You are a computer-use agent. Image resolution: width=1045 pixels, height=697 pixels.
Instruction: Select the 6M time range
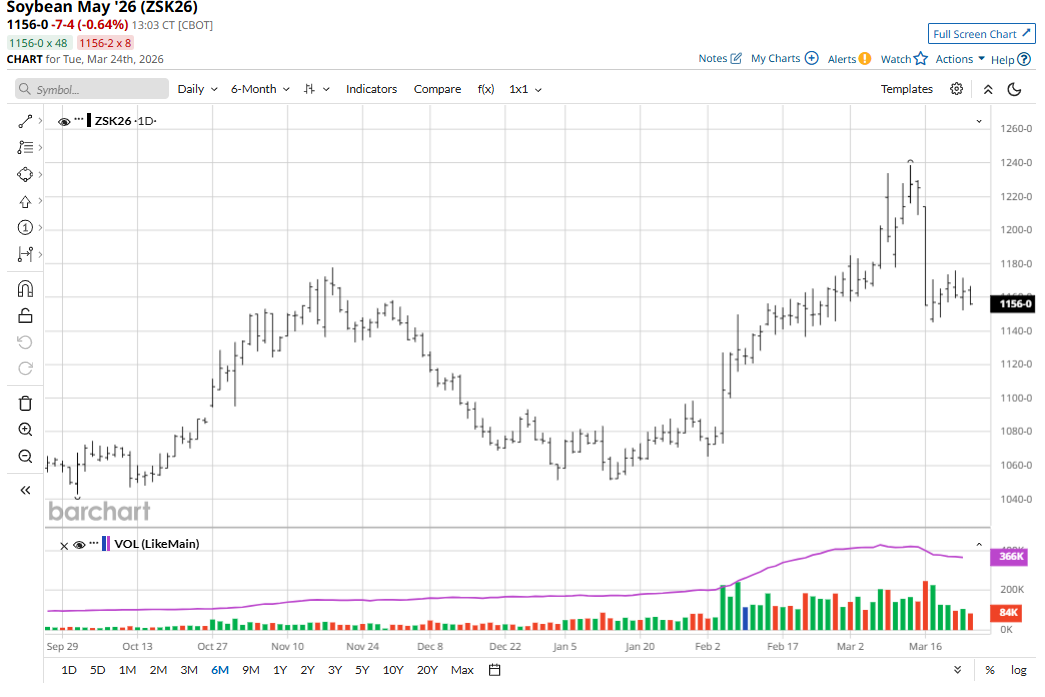coord(220,670)
